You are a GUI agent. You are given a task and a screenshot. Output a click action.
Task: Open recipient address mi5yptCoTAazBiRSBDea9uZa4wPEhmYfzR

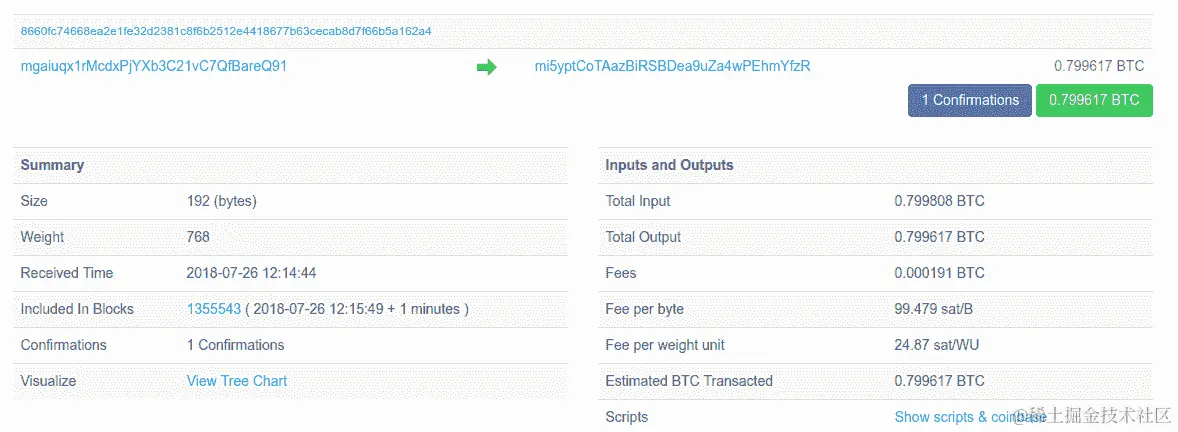point(672,66)
